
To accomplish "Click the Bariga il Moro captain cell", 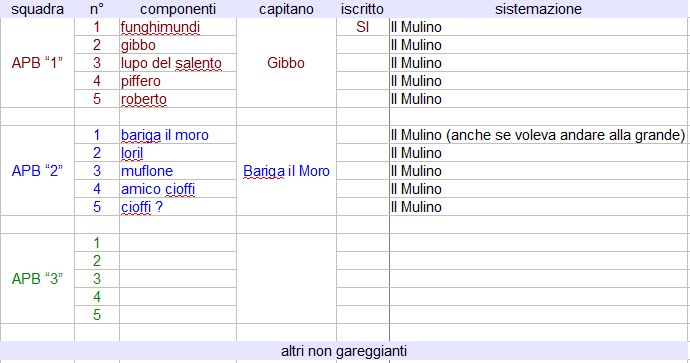I will (286, 171).
